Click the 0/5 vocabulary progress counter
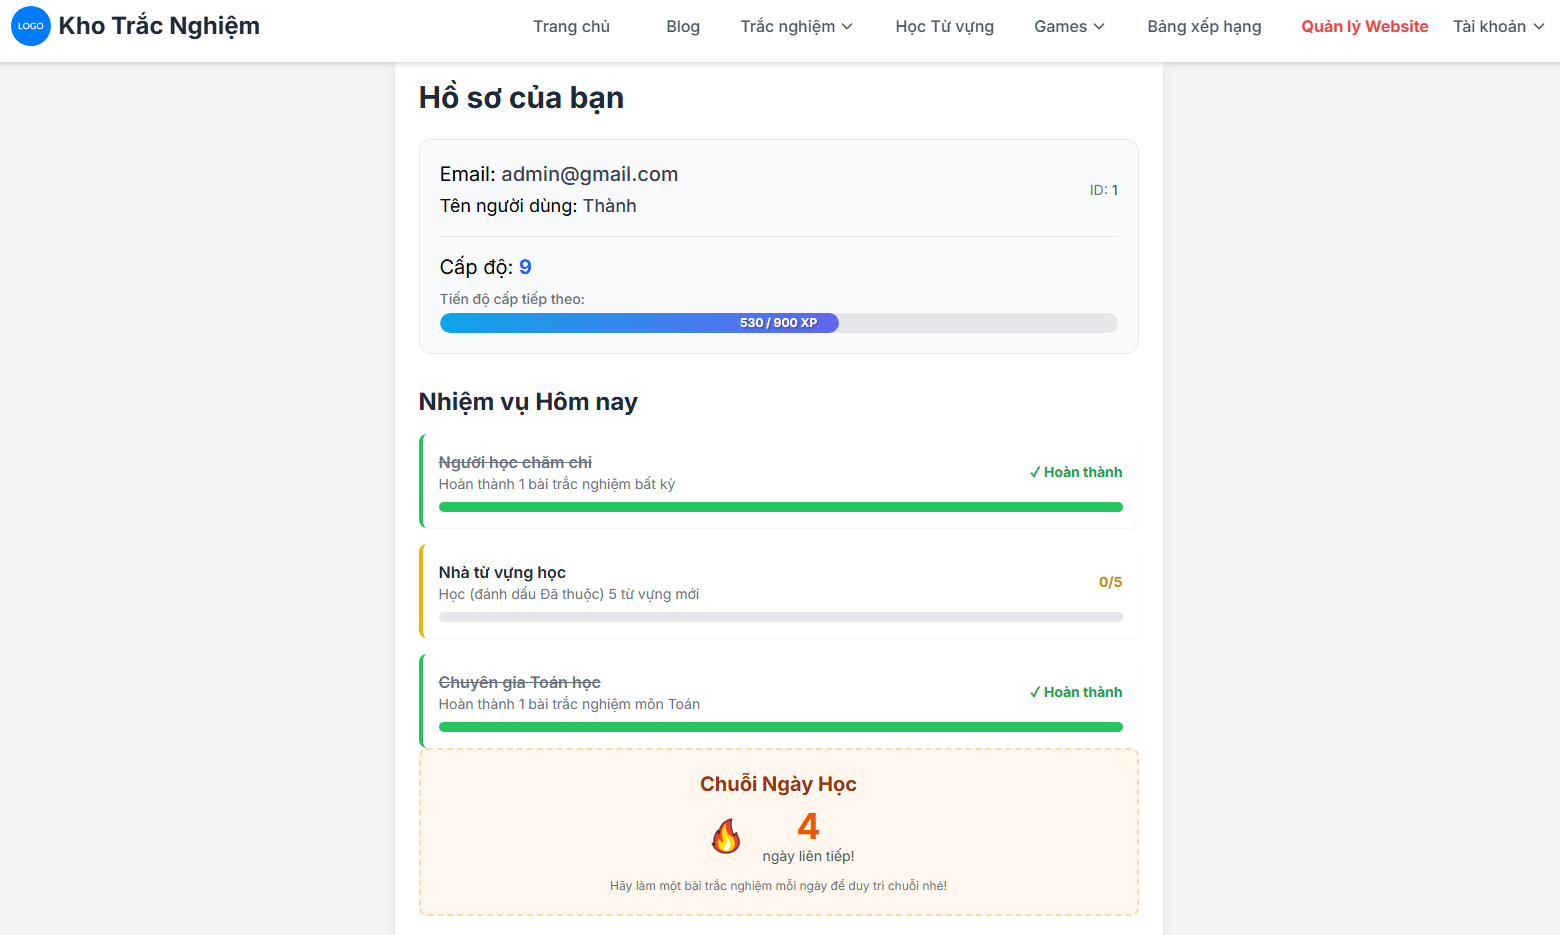The width and height of the screenshot is (1560, 935). 1110,582
